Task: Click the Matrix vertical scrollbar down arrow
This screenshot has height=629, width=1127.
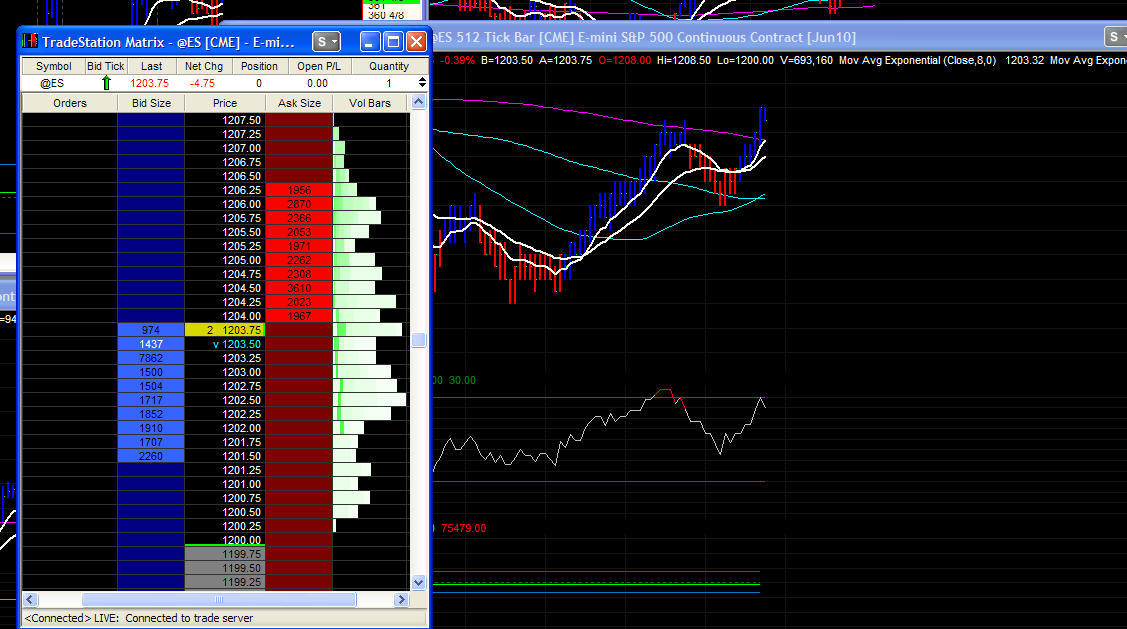Action: pos(418,582)
